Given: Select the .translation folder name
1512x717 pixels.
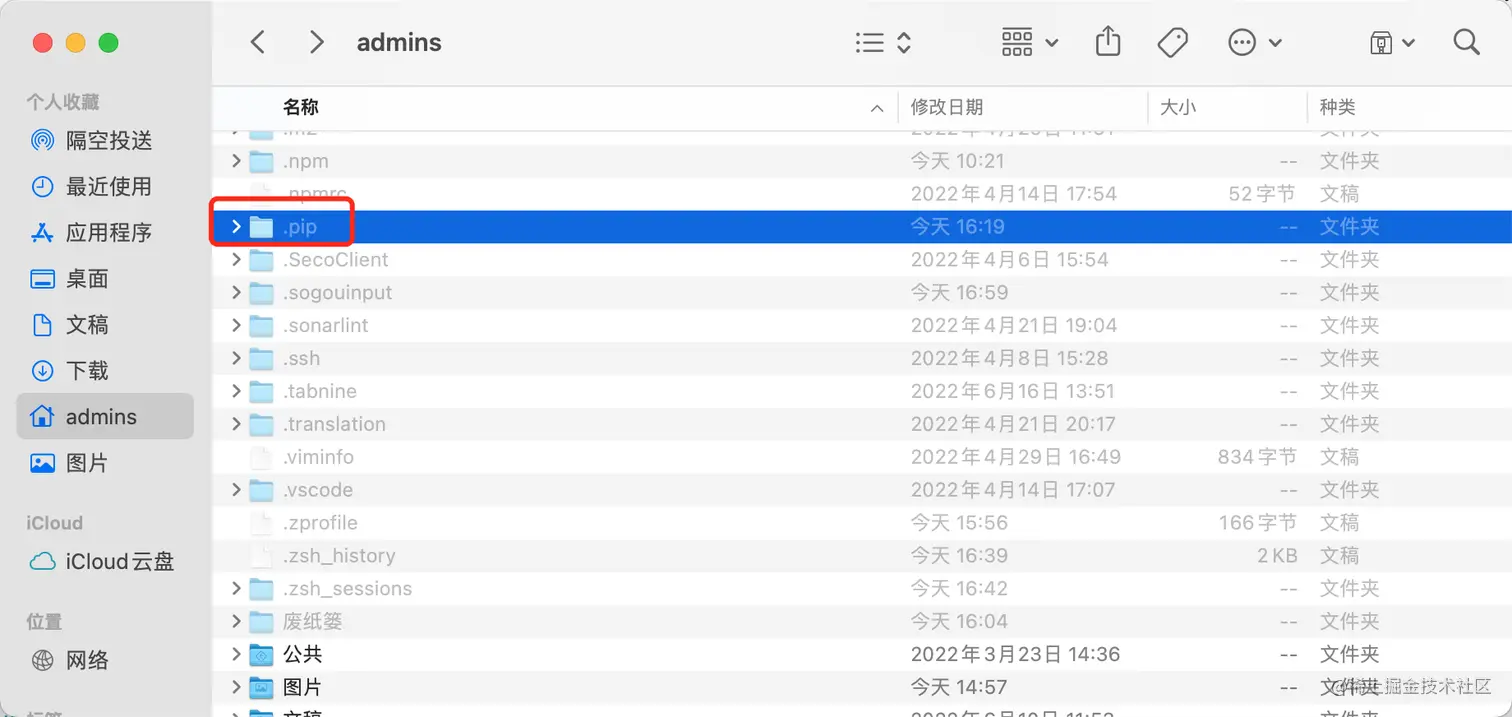Looking at the screenshot, I should (334, 424).
